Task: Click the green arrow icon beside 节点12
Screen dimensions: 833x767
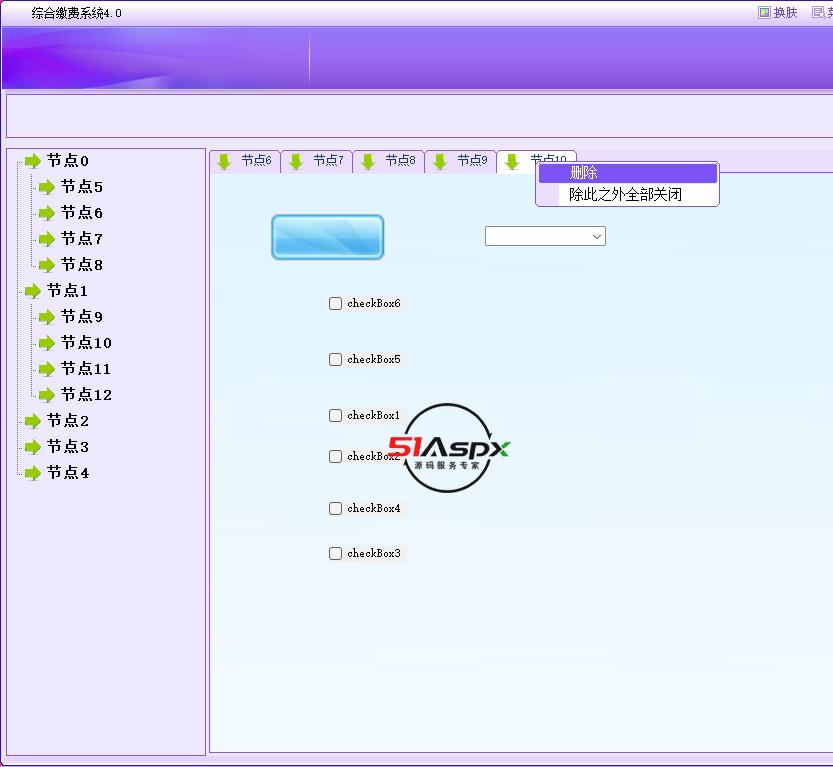Action: (x=47, y=395)
